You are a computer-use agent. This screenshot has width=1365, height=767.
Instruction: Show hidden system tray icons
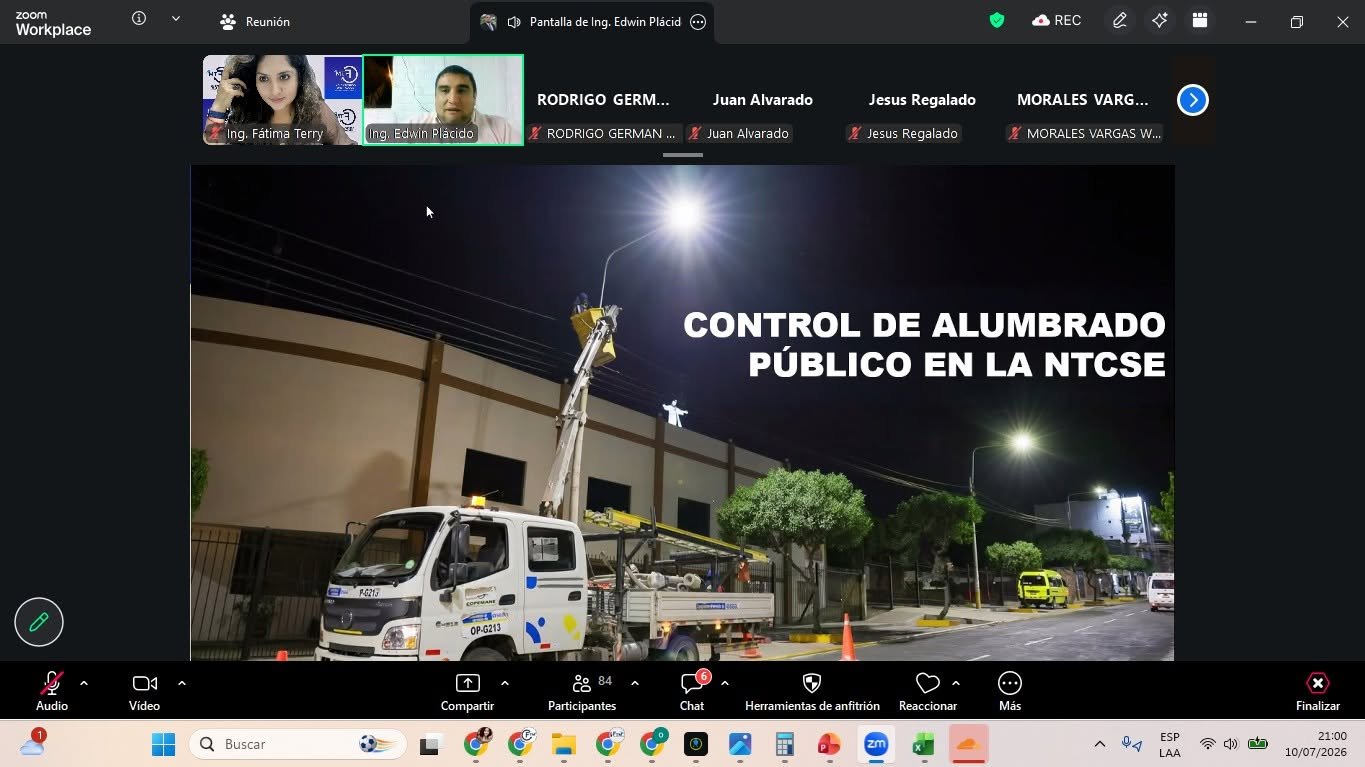[x=1100, y=744]
